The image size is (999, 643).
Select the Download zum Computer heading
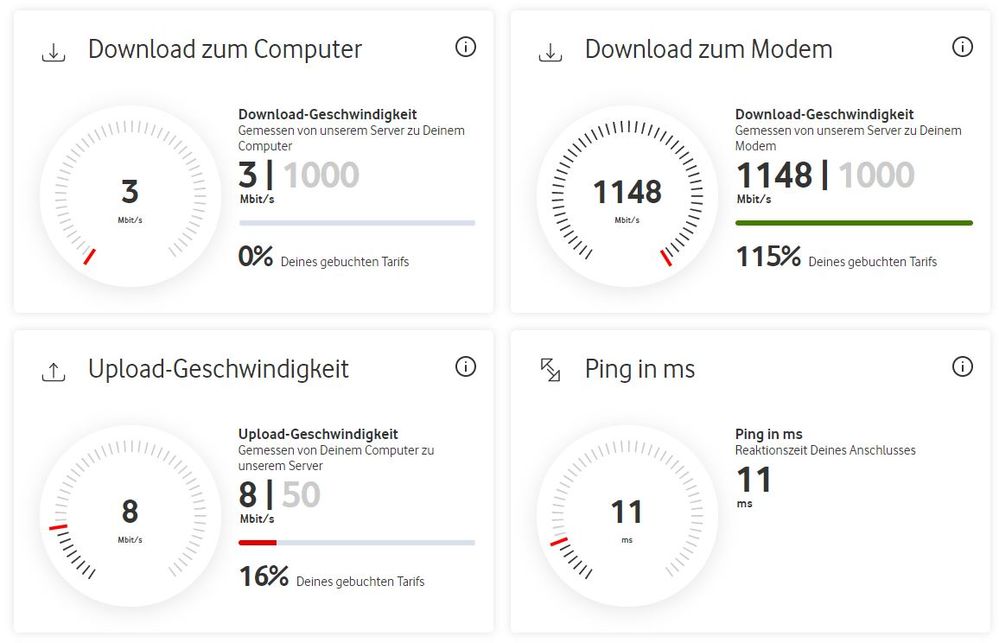point(224,48)
